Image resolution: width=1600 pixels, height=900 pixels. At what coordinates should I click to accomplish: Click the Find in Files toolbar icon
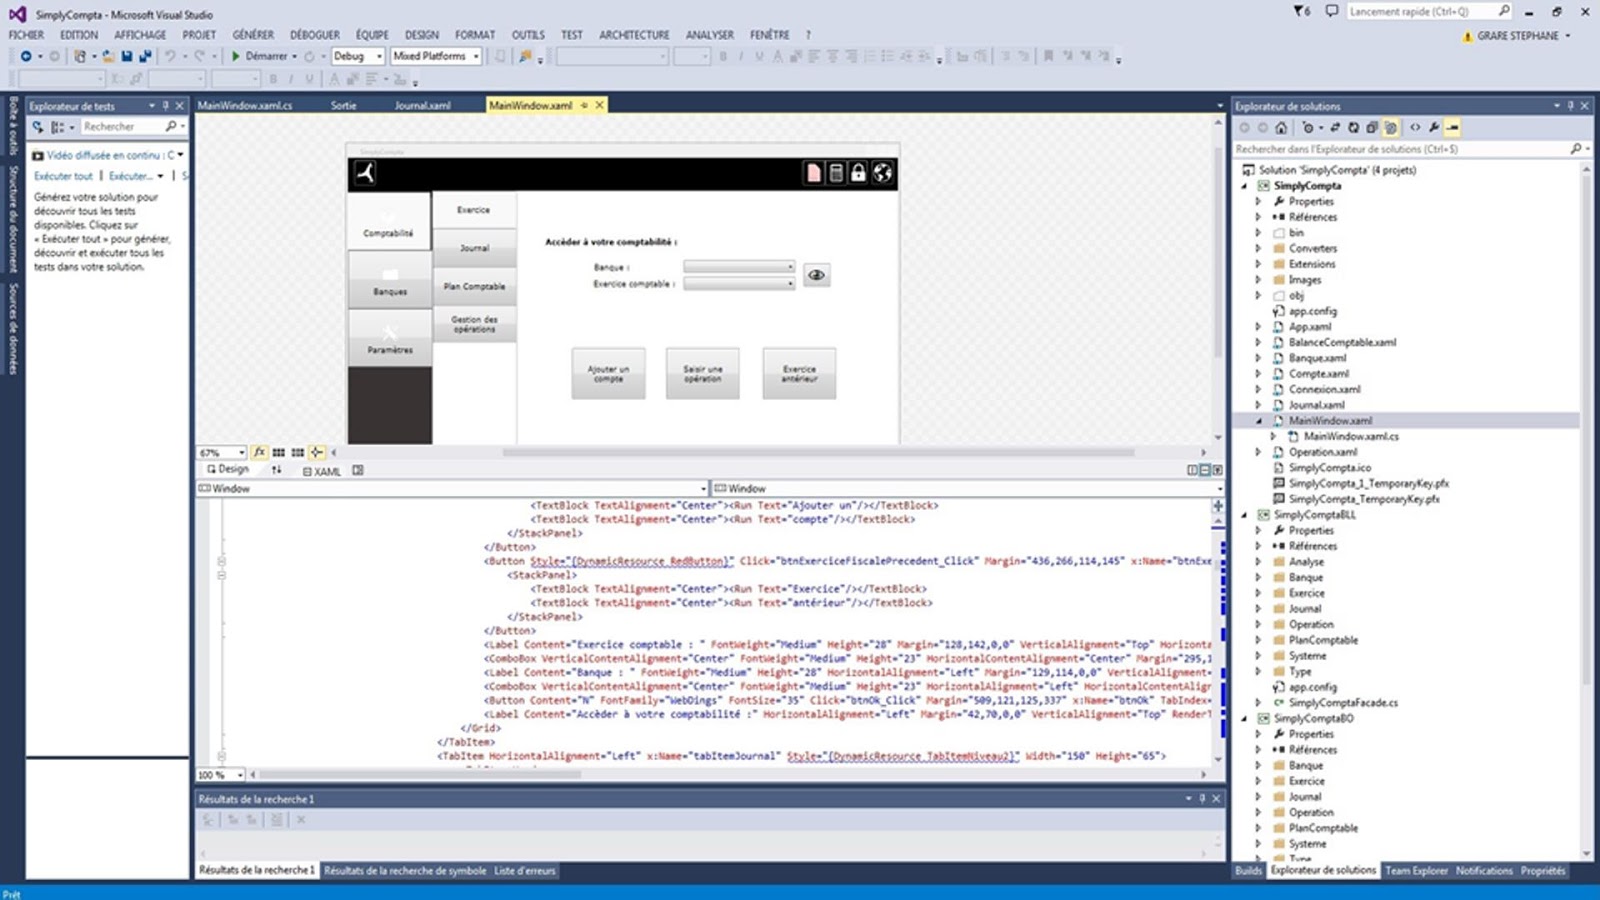click(x=525, y=56)
